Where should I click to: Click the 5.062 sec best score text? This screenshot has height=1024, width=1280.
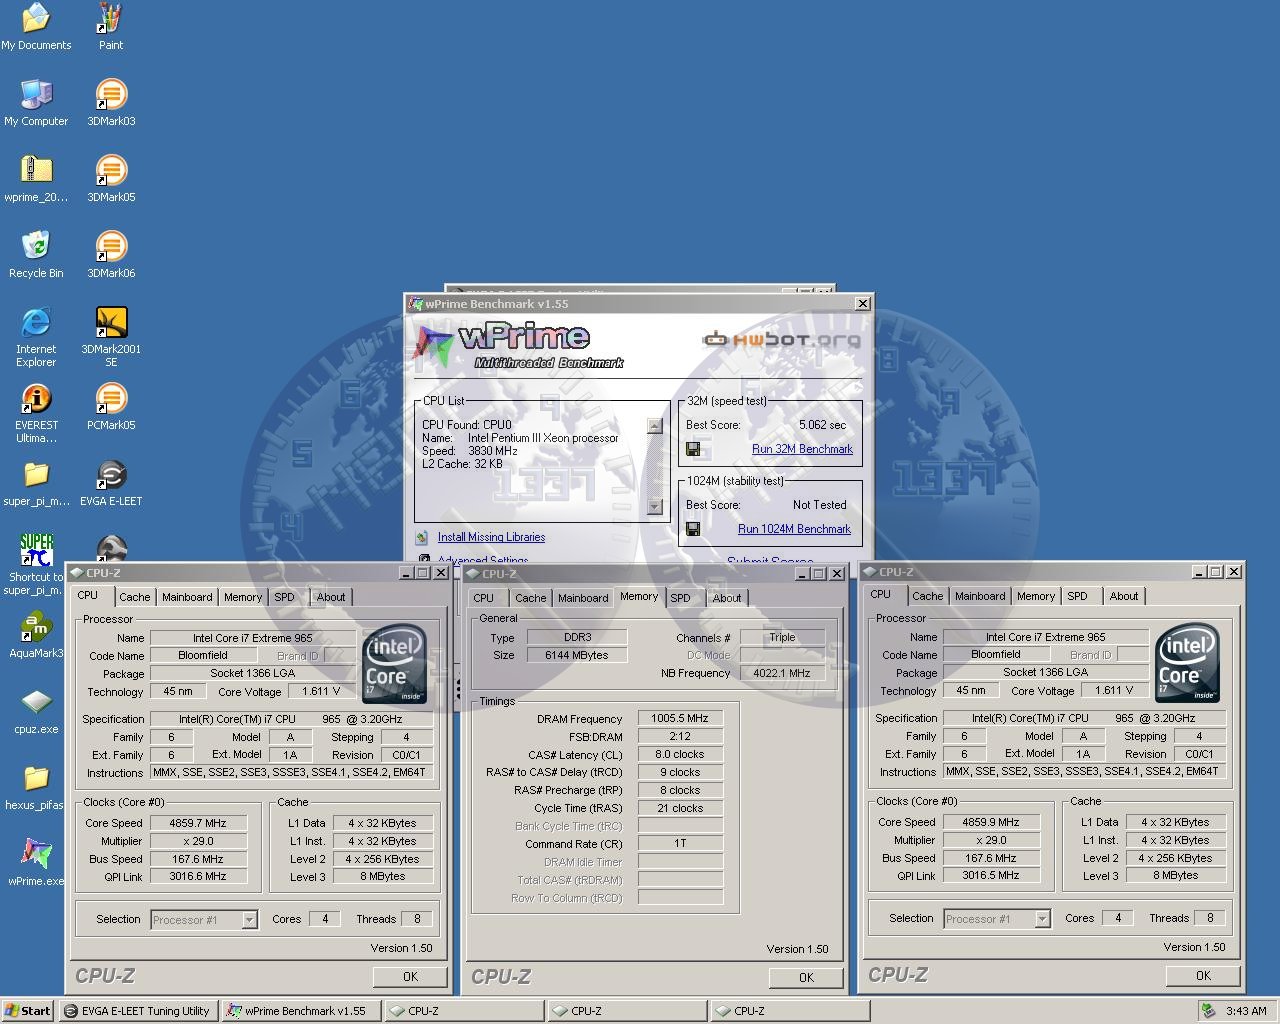pyautogui.click(x=822, y=425)
